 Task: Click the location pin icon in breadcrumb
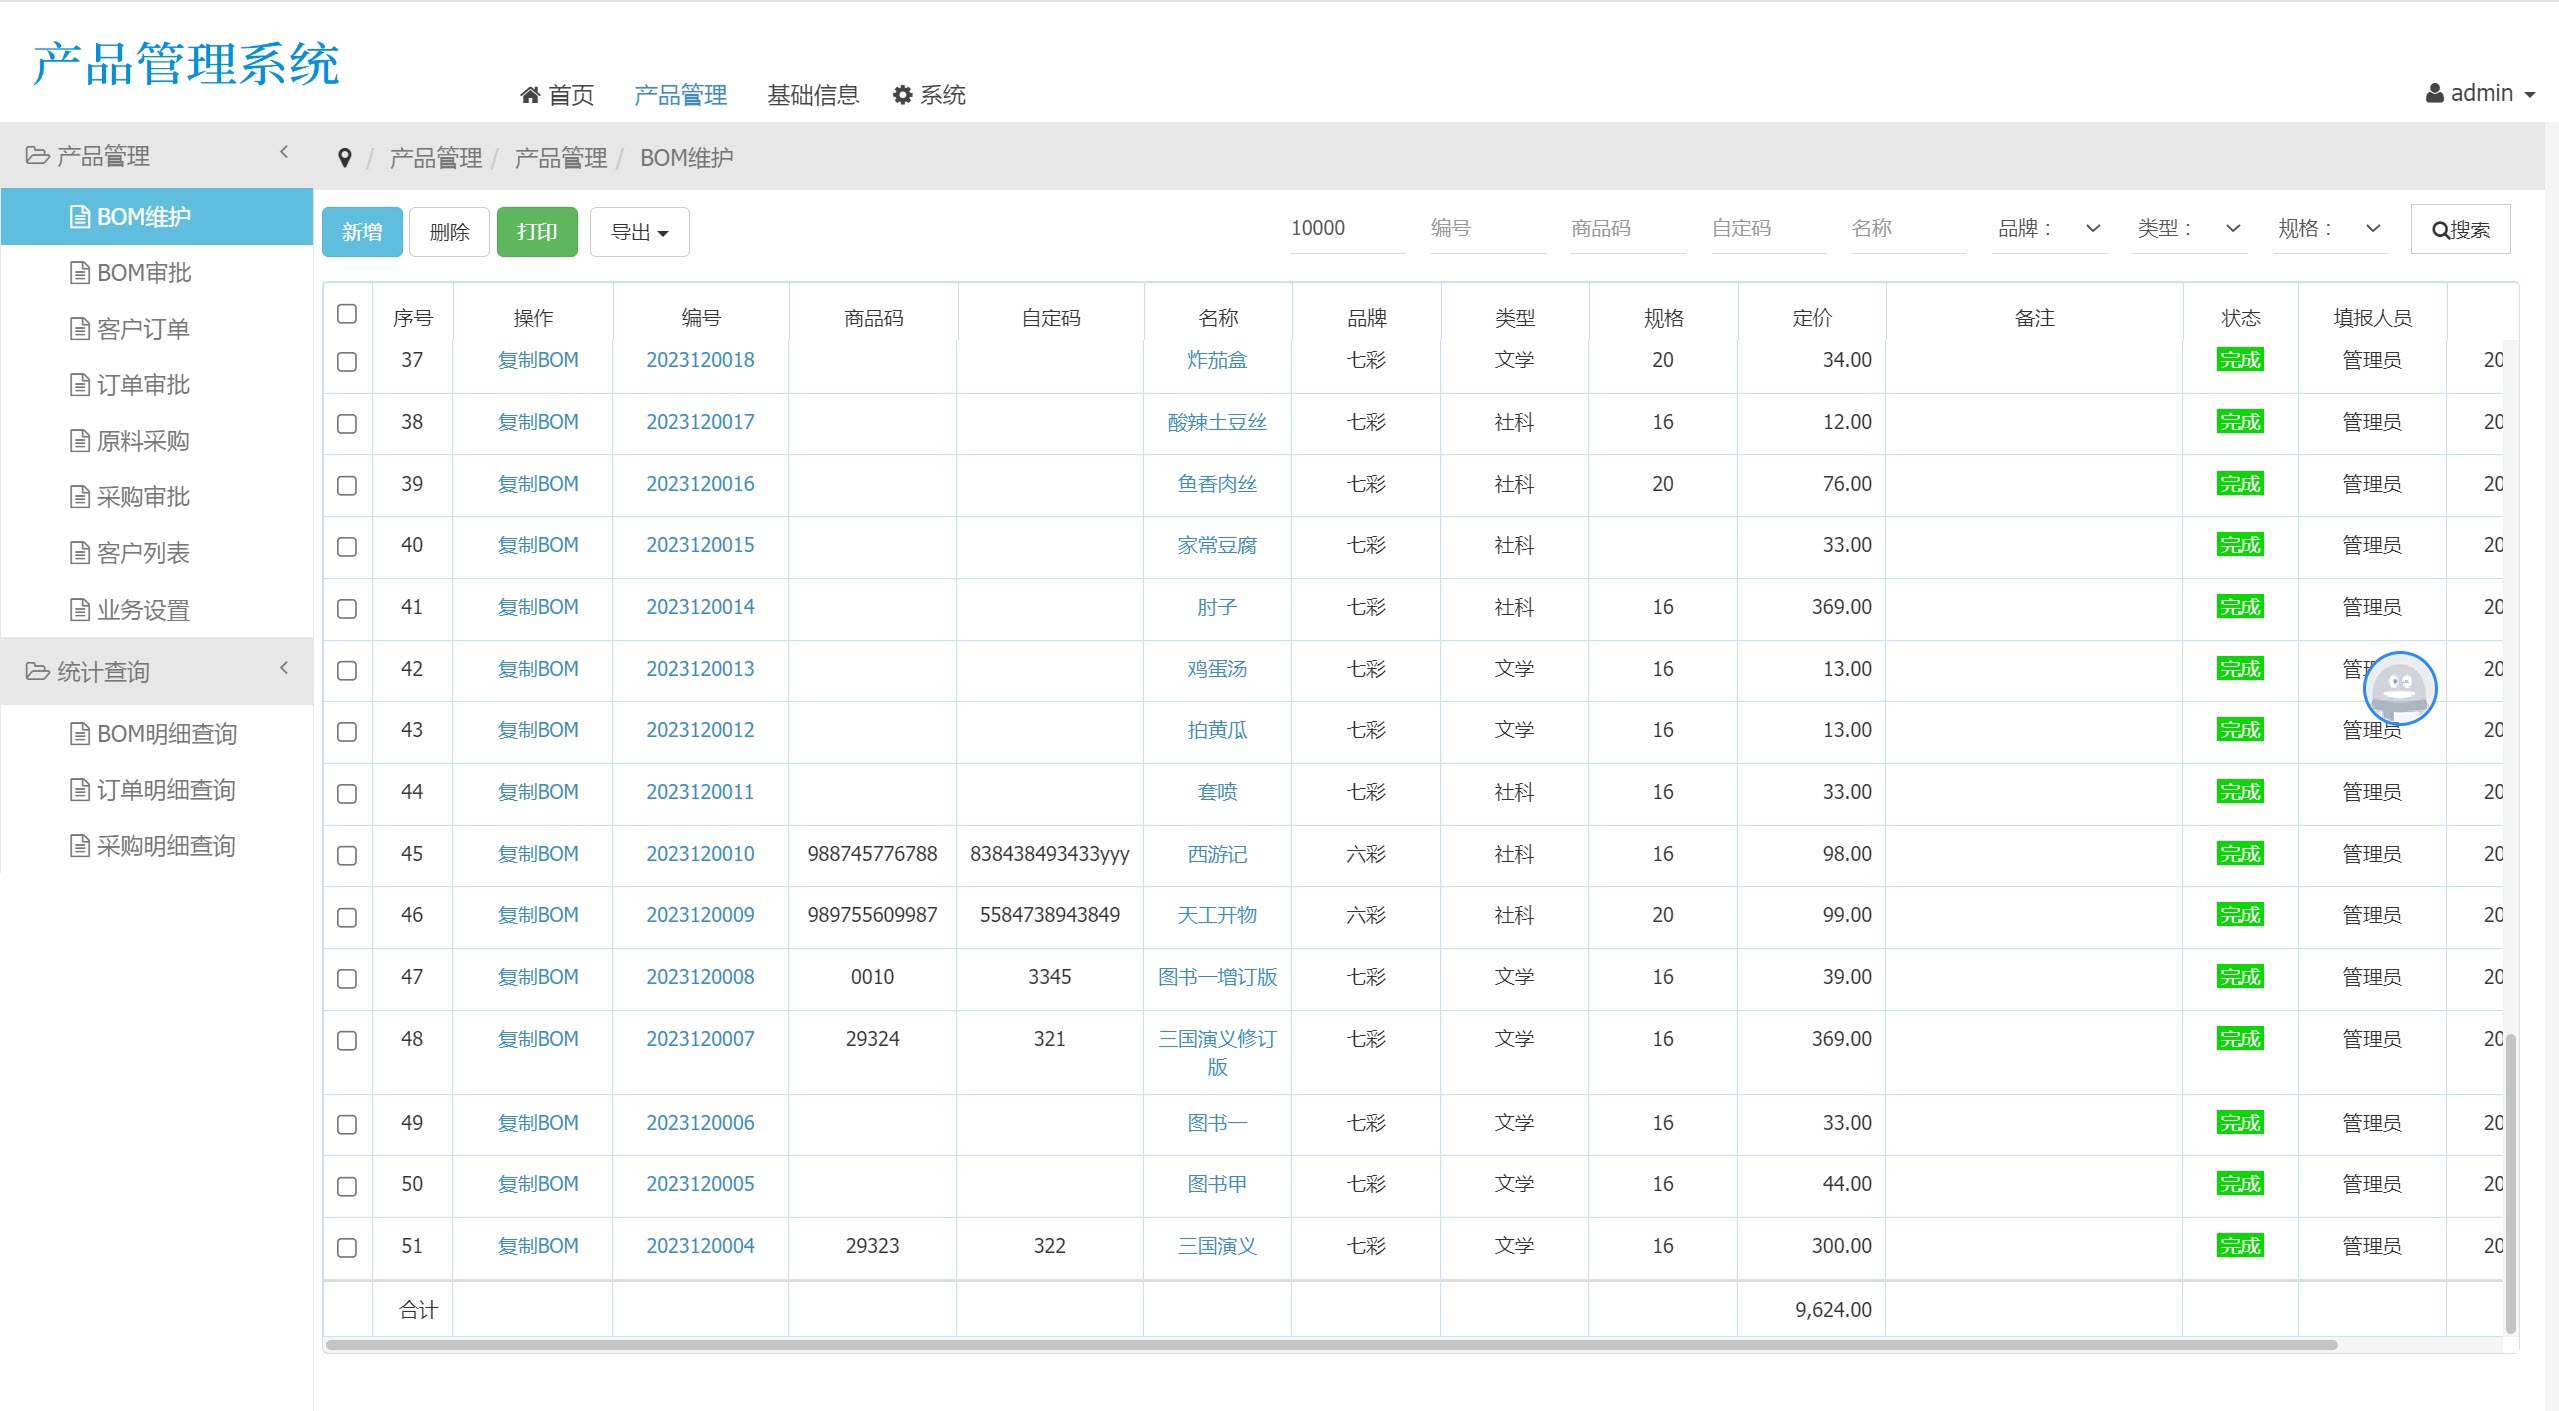[345, 158]
